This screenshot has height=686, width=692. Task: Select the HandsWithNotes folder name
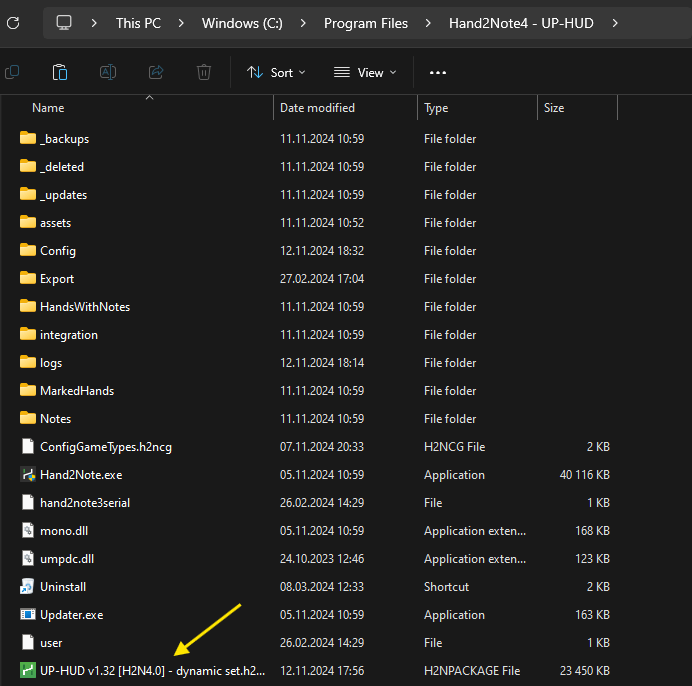click(85, 306)
